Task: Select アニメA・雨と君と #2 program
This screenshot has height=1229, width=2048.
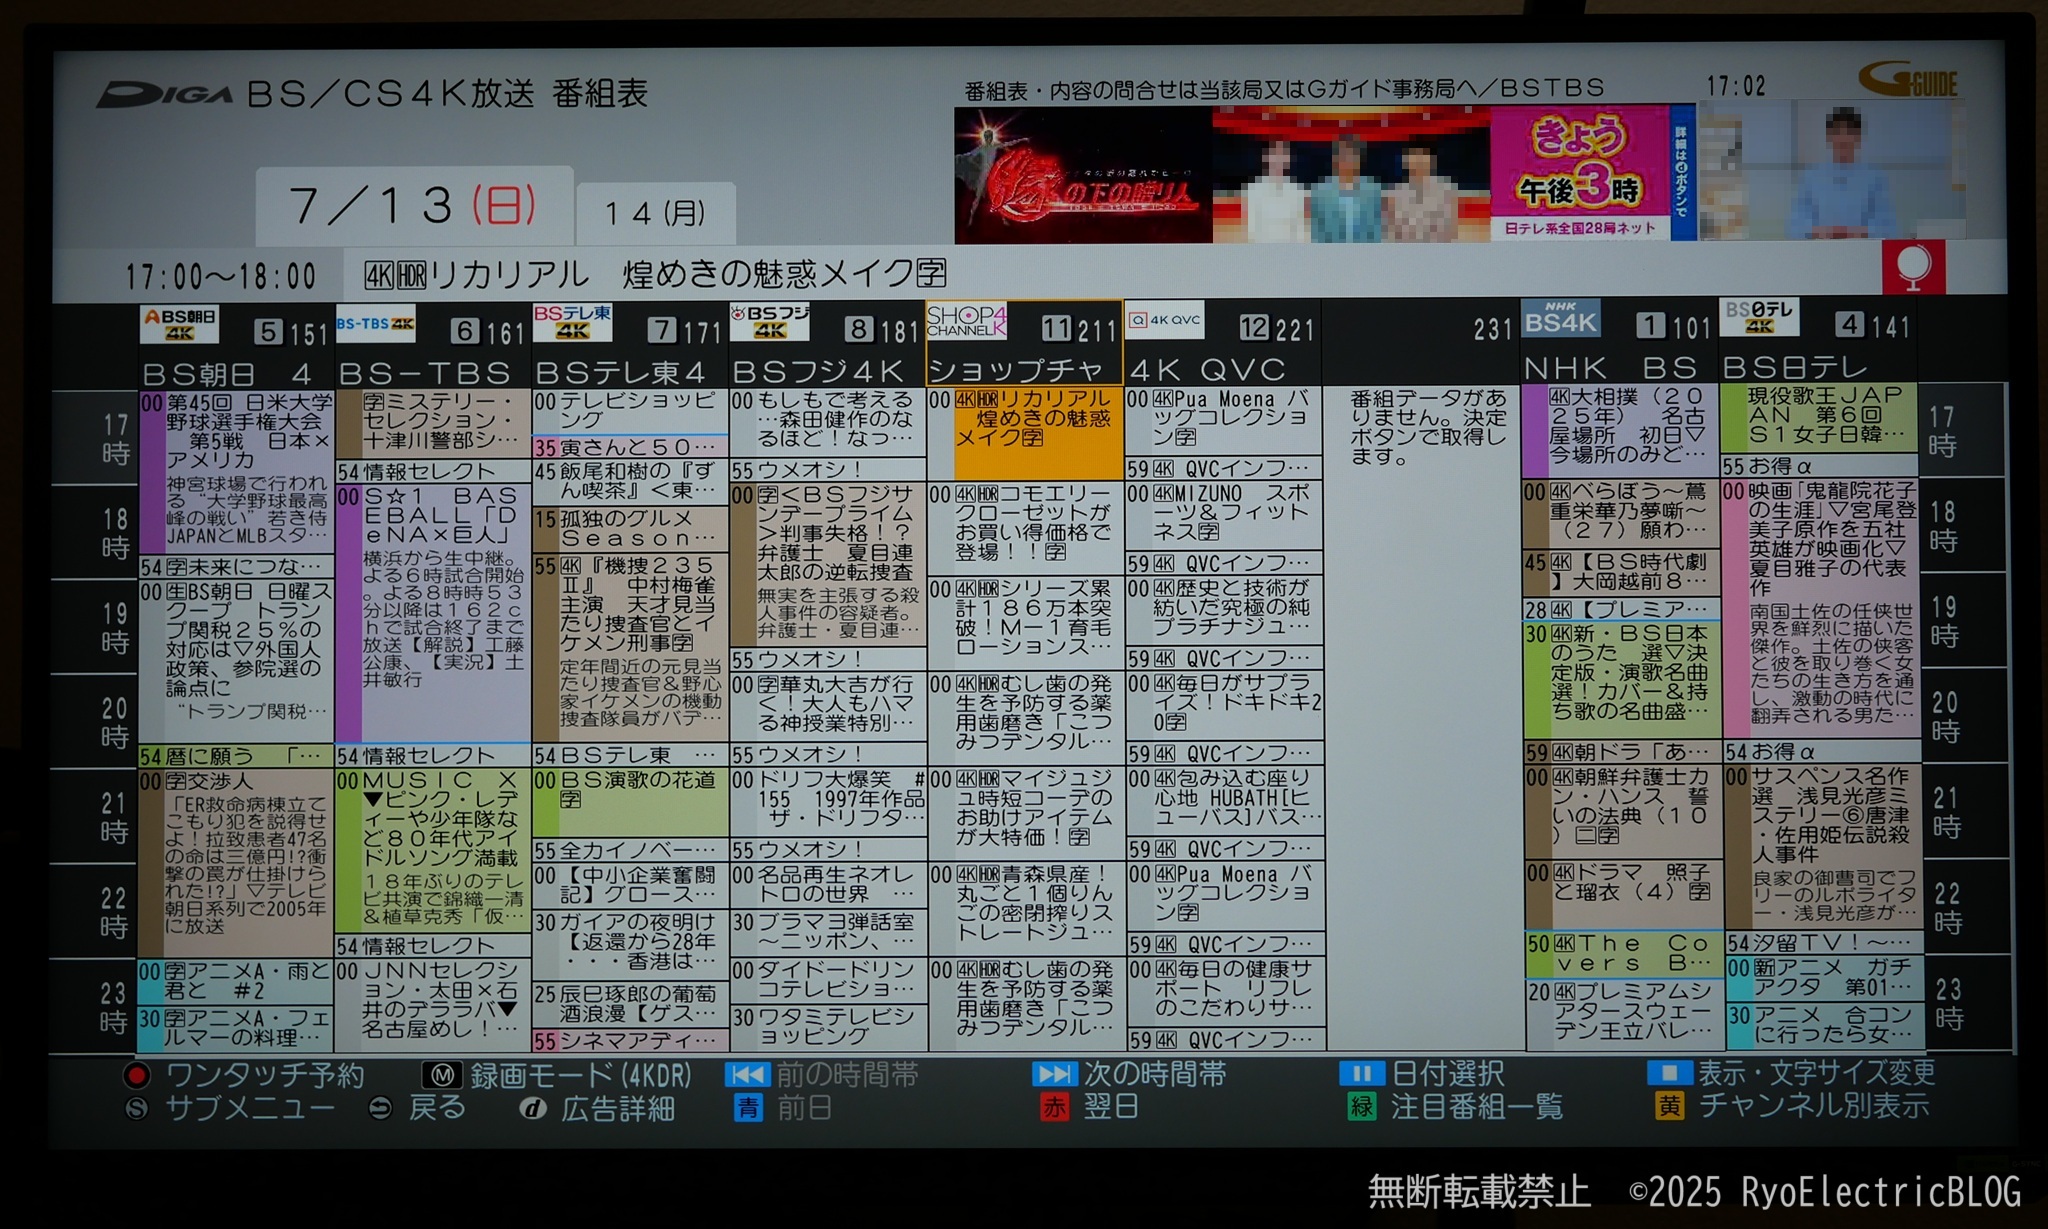Action: pyautogui.click(x=236, y=982)
